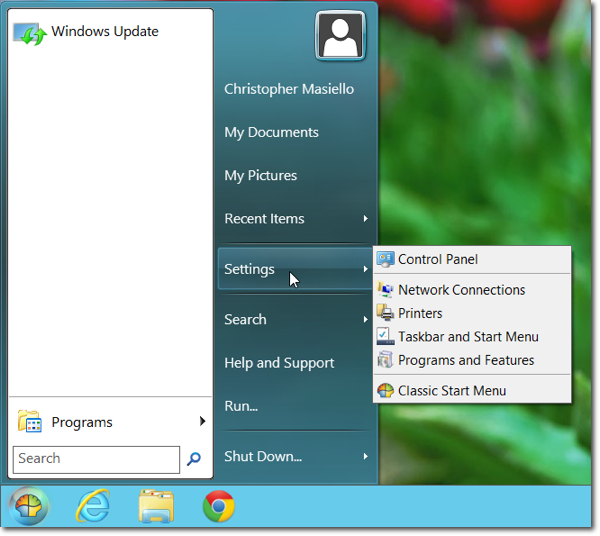Viewport: 600px width, 536px height.
Task: Expand Recent Items submenu arrow
Action: pyautogui.click(x=366, y=218)
